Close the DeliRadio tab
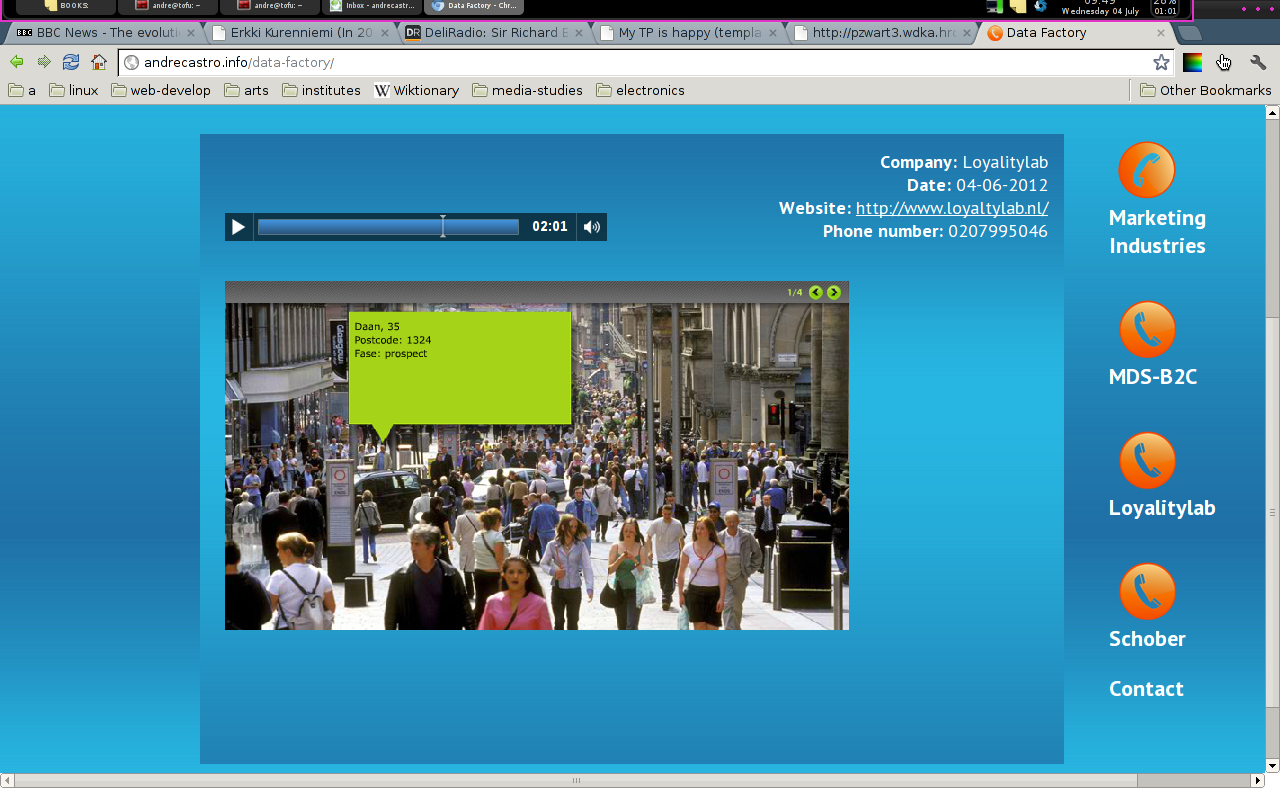 pos(579,33)
